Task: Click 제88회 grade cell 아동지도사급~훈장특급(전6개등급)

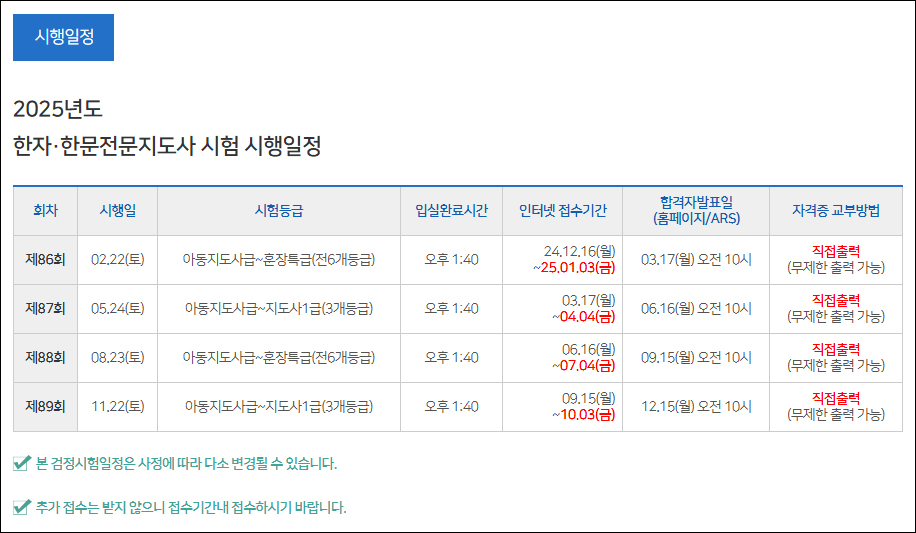Action: (x=279, y=358)
